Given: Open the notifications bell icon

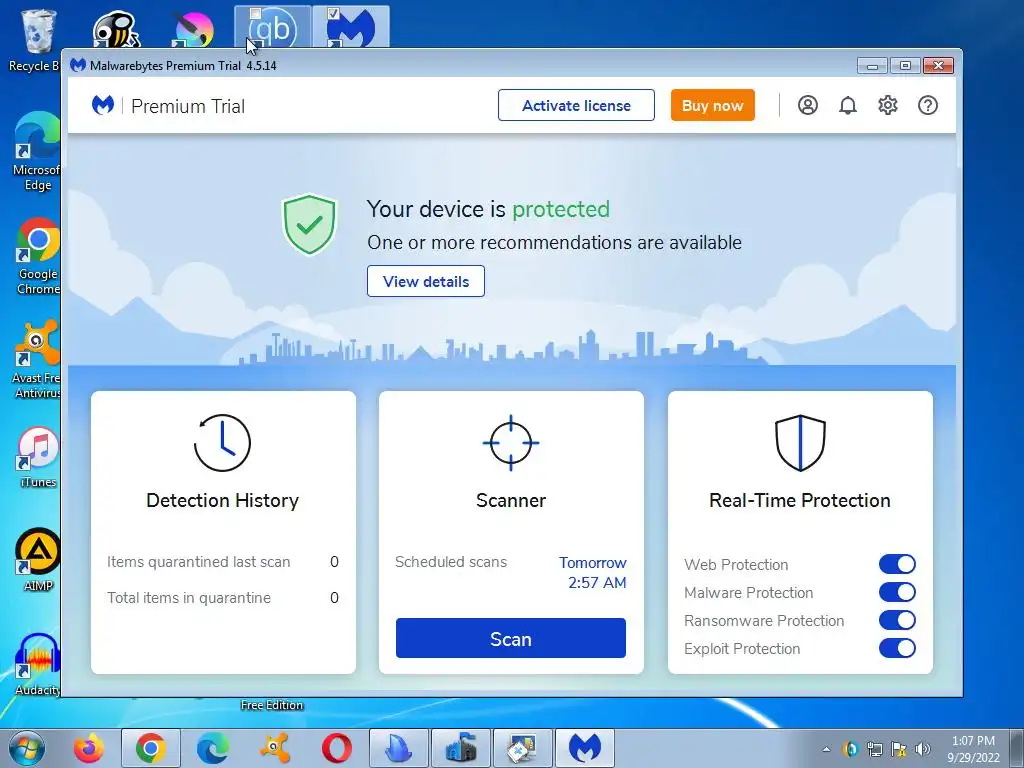Looking at the screenshot, I should (848, 105).
